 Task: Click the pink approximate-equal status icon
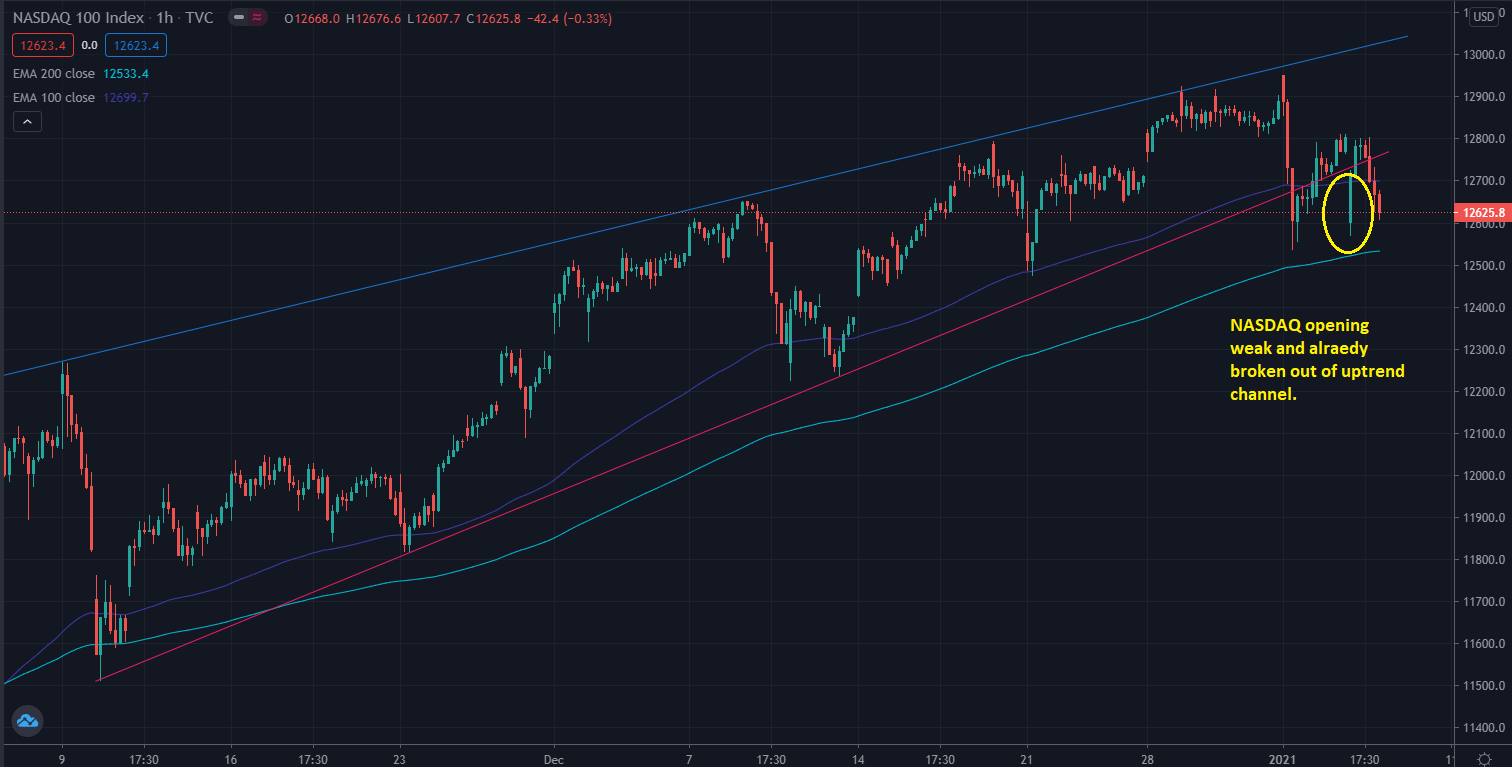click(257, 19)
